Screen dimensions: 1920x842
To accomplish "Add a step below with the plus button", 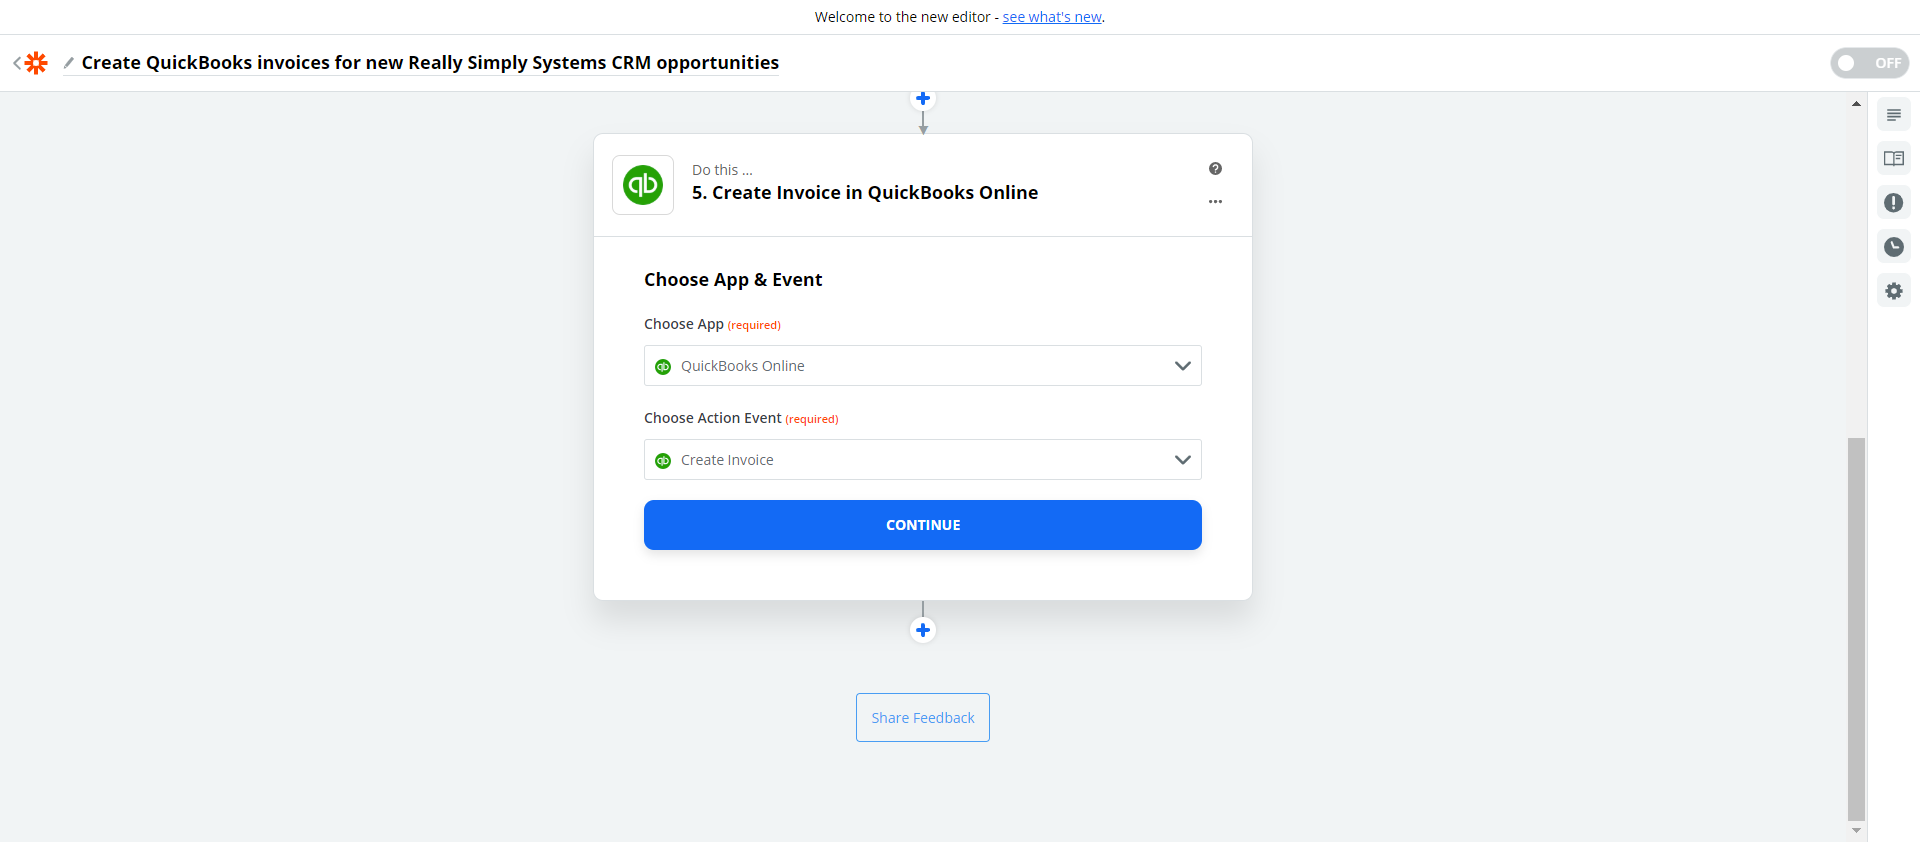I will 922,630.
